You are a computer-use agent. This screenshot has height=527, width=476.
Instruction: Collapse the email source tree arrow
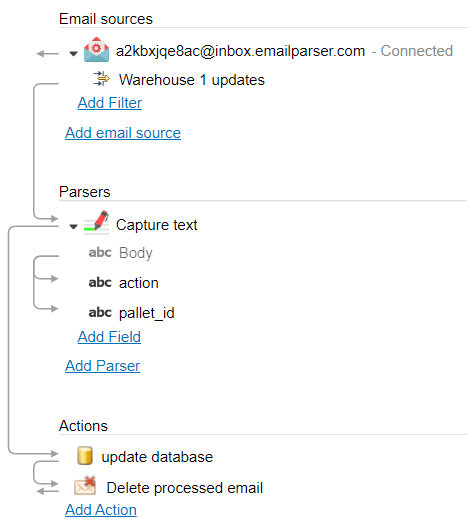click(73, 53)
